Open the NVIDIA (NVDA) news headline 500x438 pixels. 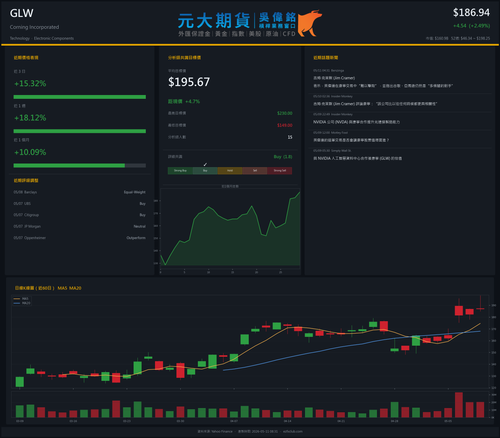[x=356, y=122]
